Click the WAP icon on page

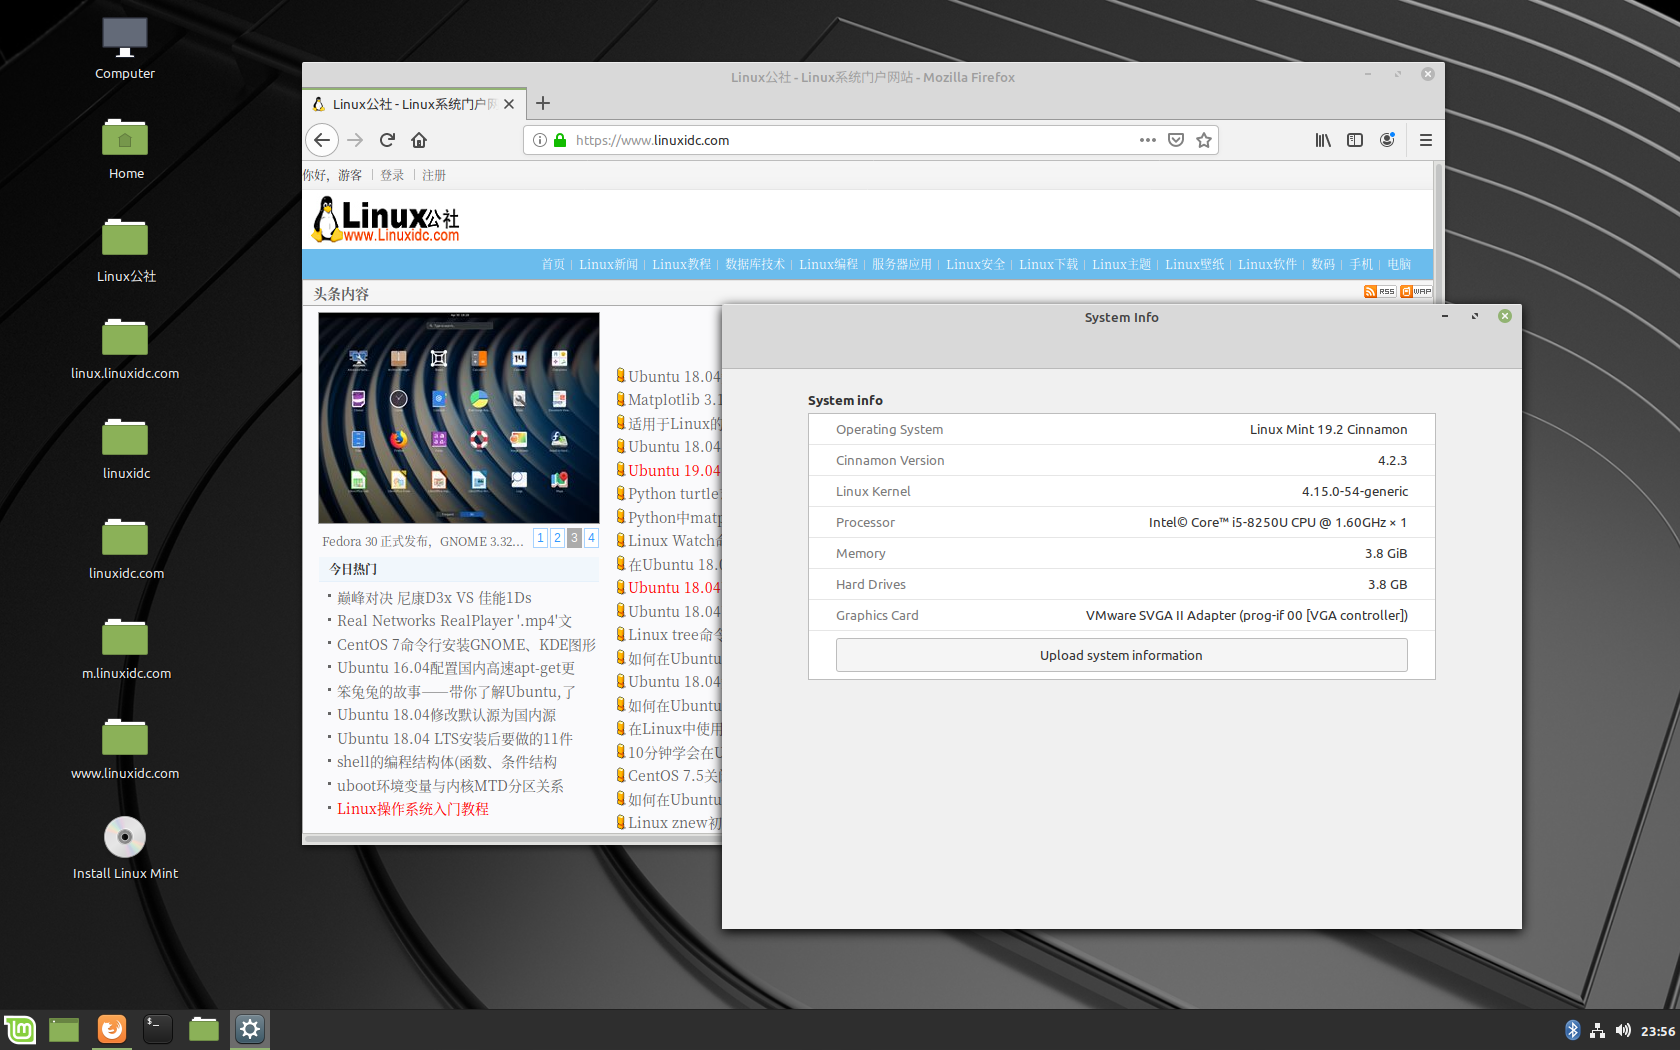point(1416,291)
